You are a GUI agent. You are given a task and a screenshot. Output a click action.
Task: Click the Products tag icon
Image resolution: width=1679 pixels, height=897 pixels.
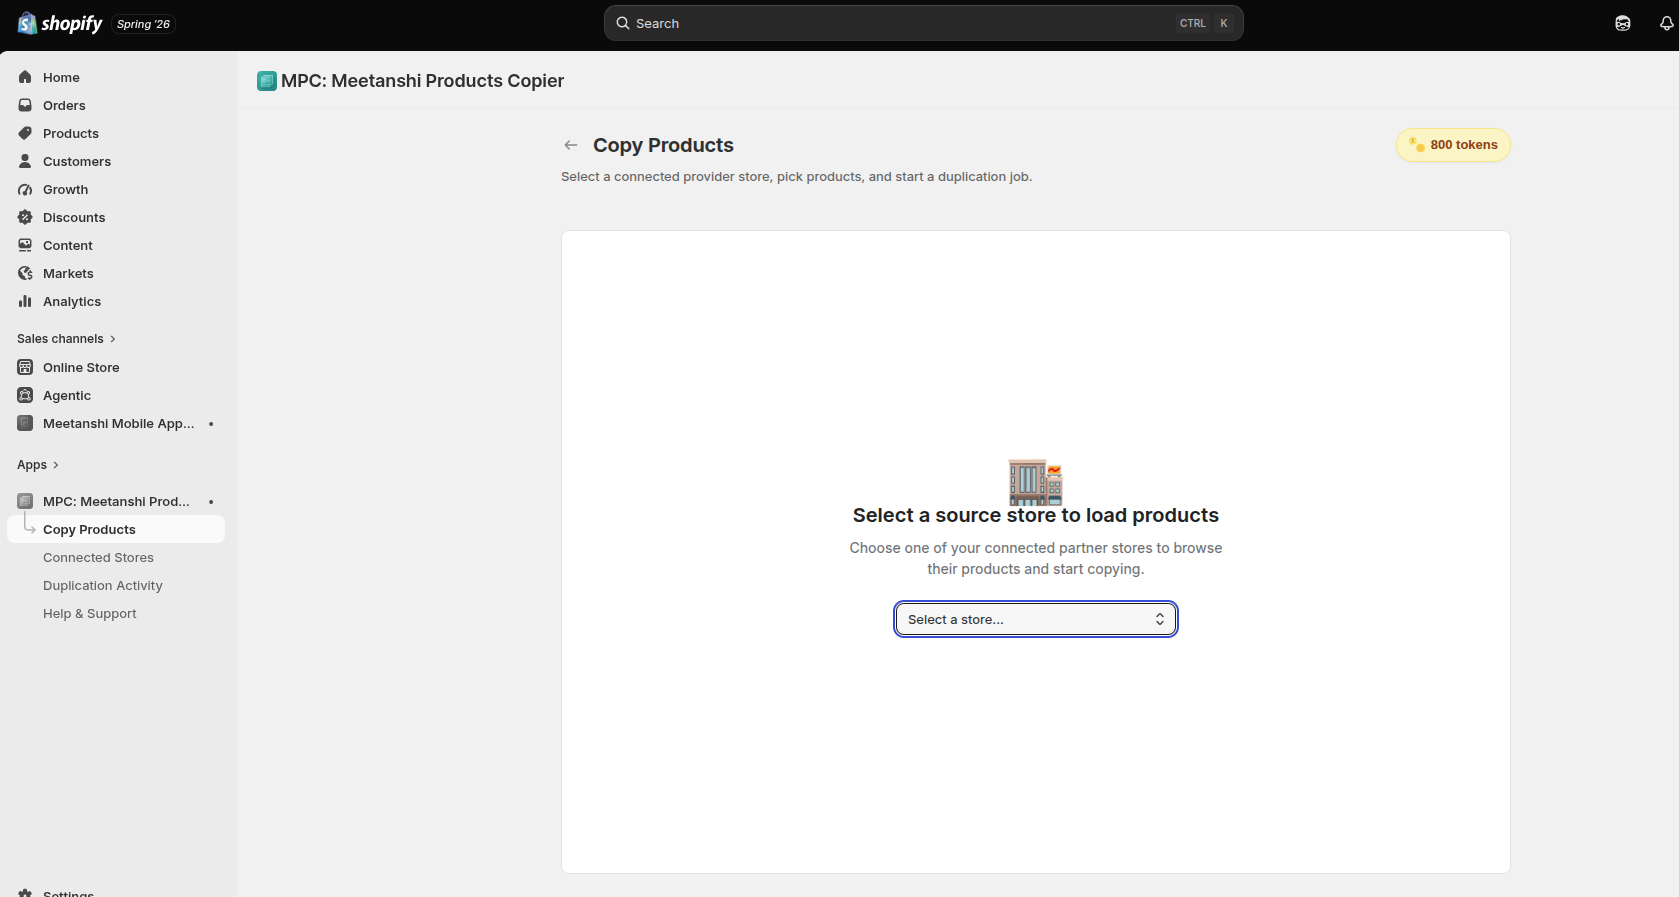tap(25, 133)
